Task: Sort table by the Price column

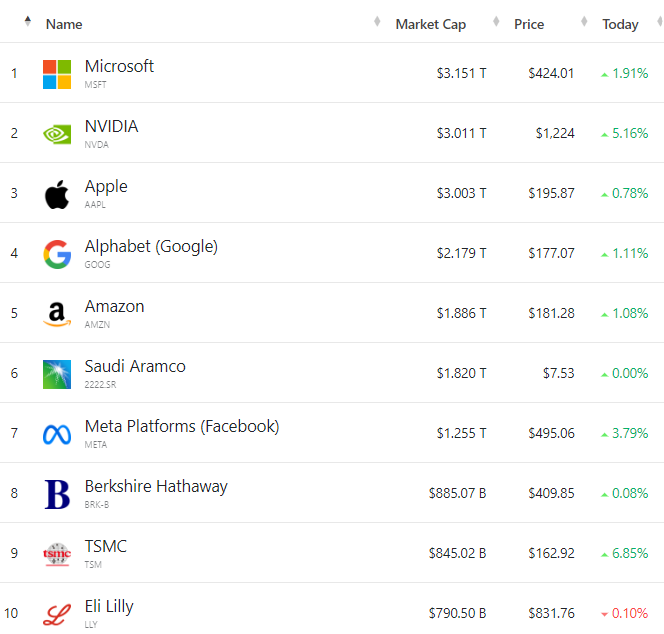Action: (529, 24)
